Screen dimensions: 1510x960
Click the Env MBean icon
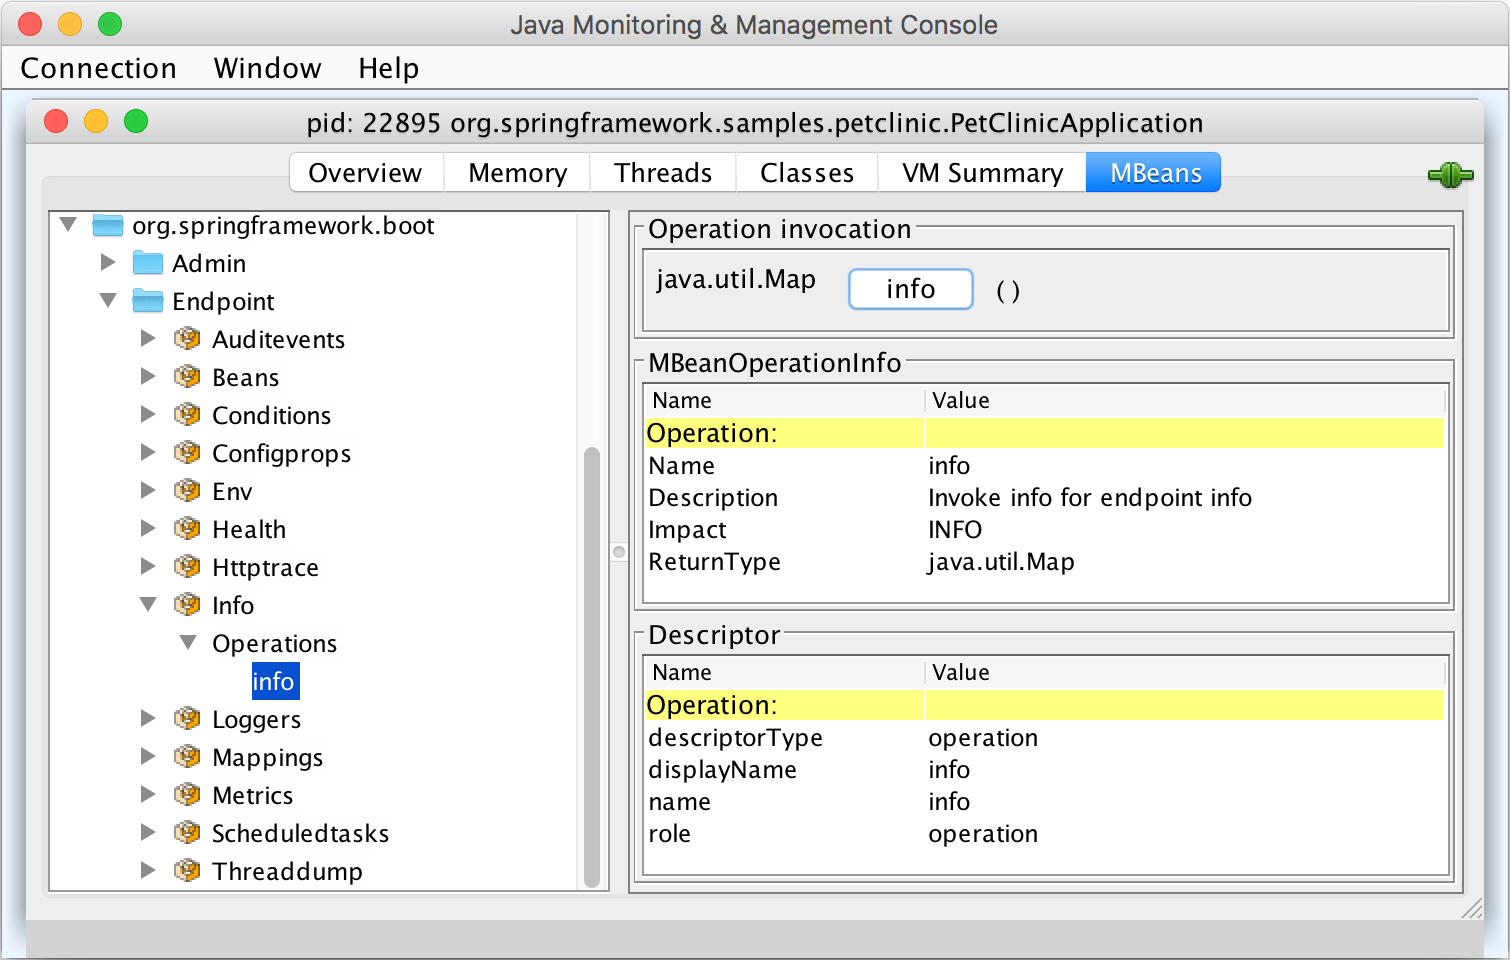[x=187, y=490]
